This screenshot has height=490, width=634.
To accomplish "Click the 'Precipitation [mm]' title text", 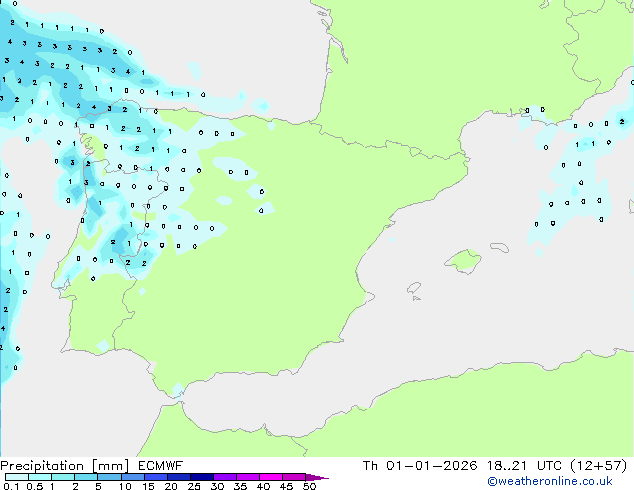I will [65, 466].
